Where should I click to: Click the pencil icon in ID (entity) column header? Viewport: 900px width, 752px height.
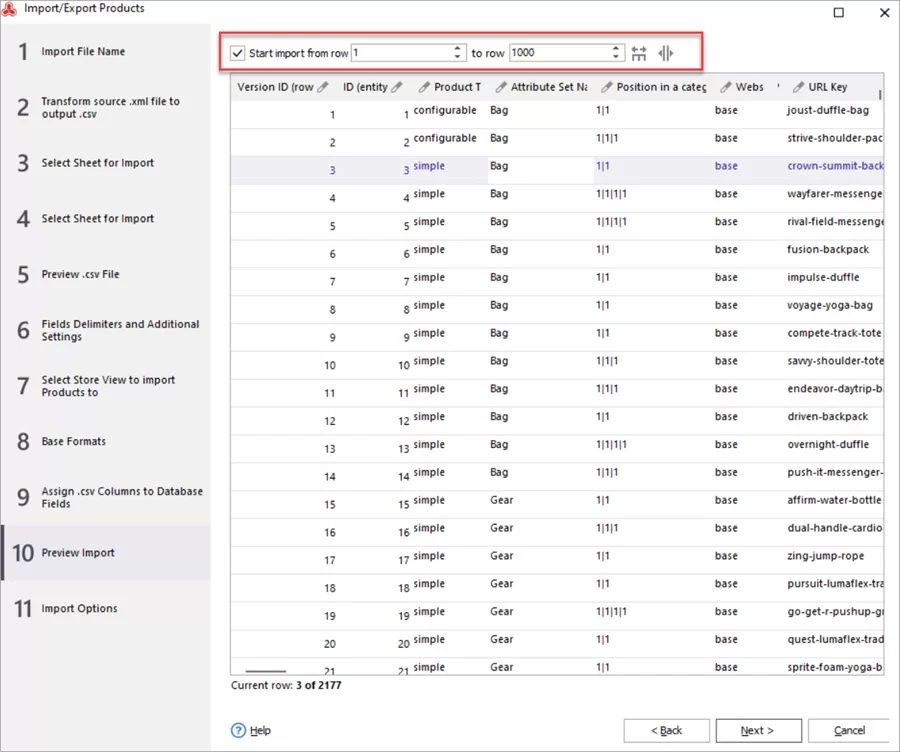tap(397, 87)
